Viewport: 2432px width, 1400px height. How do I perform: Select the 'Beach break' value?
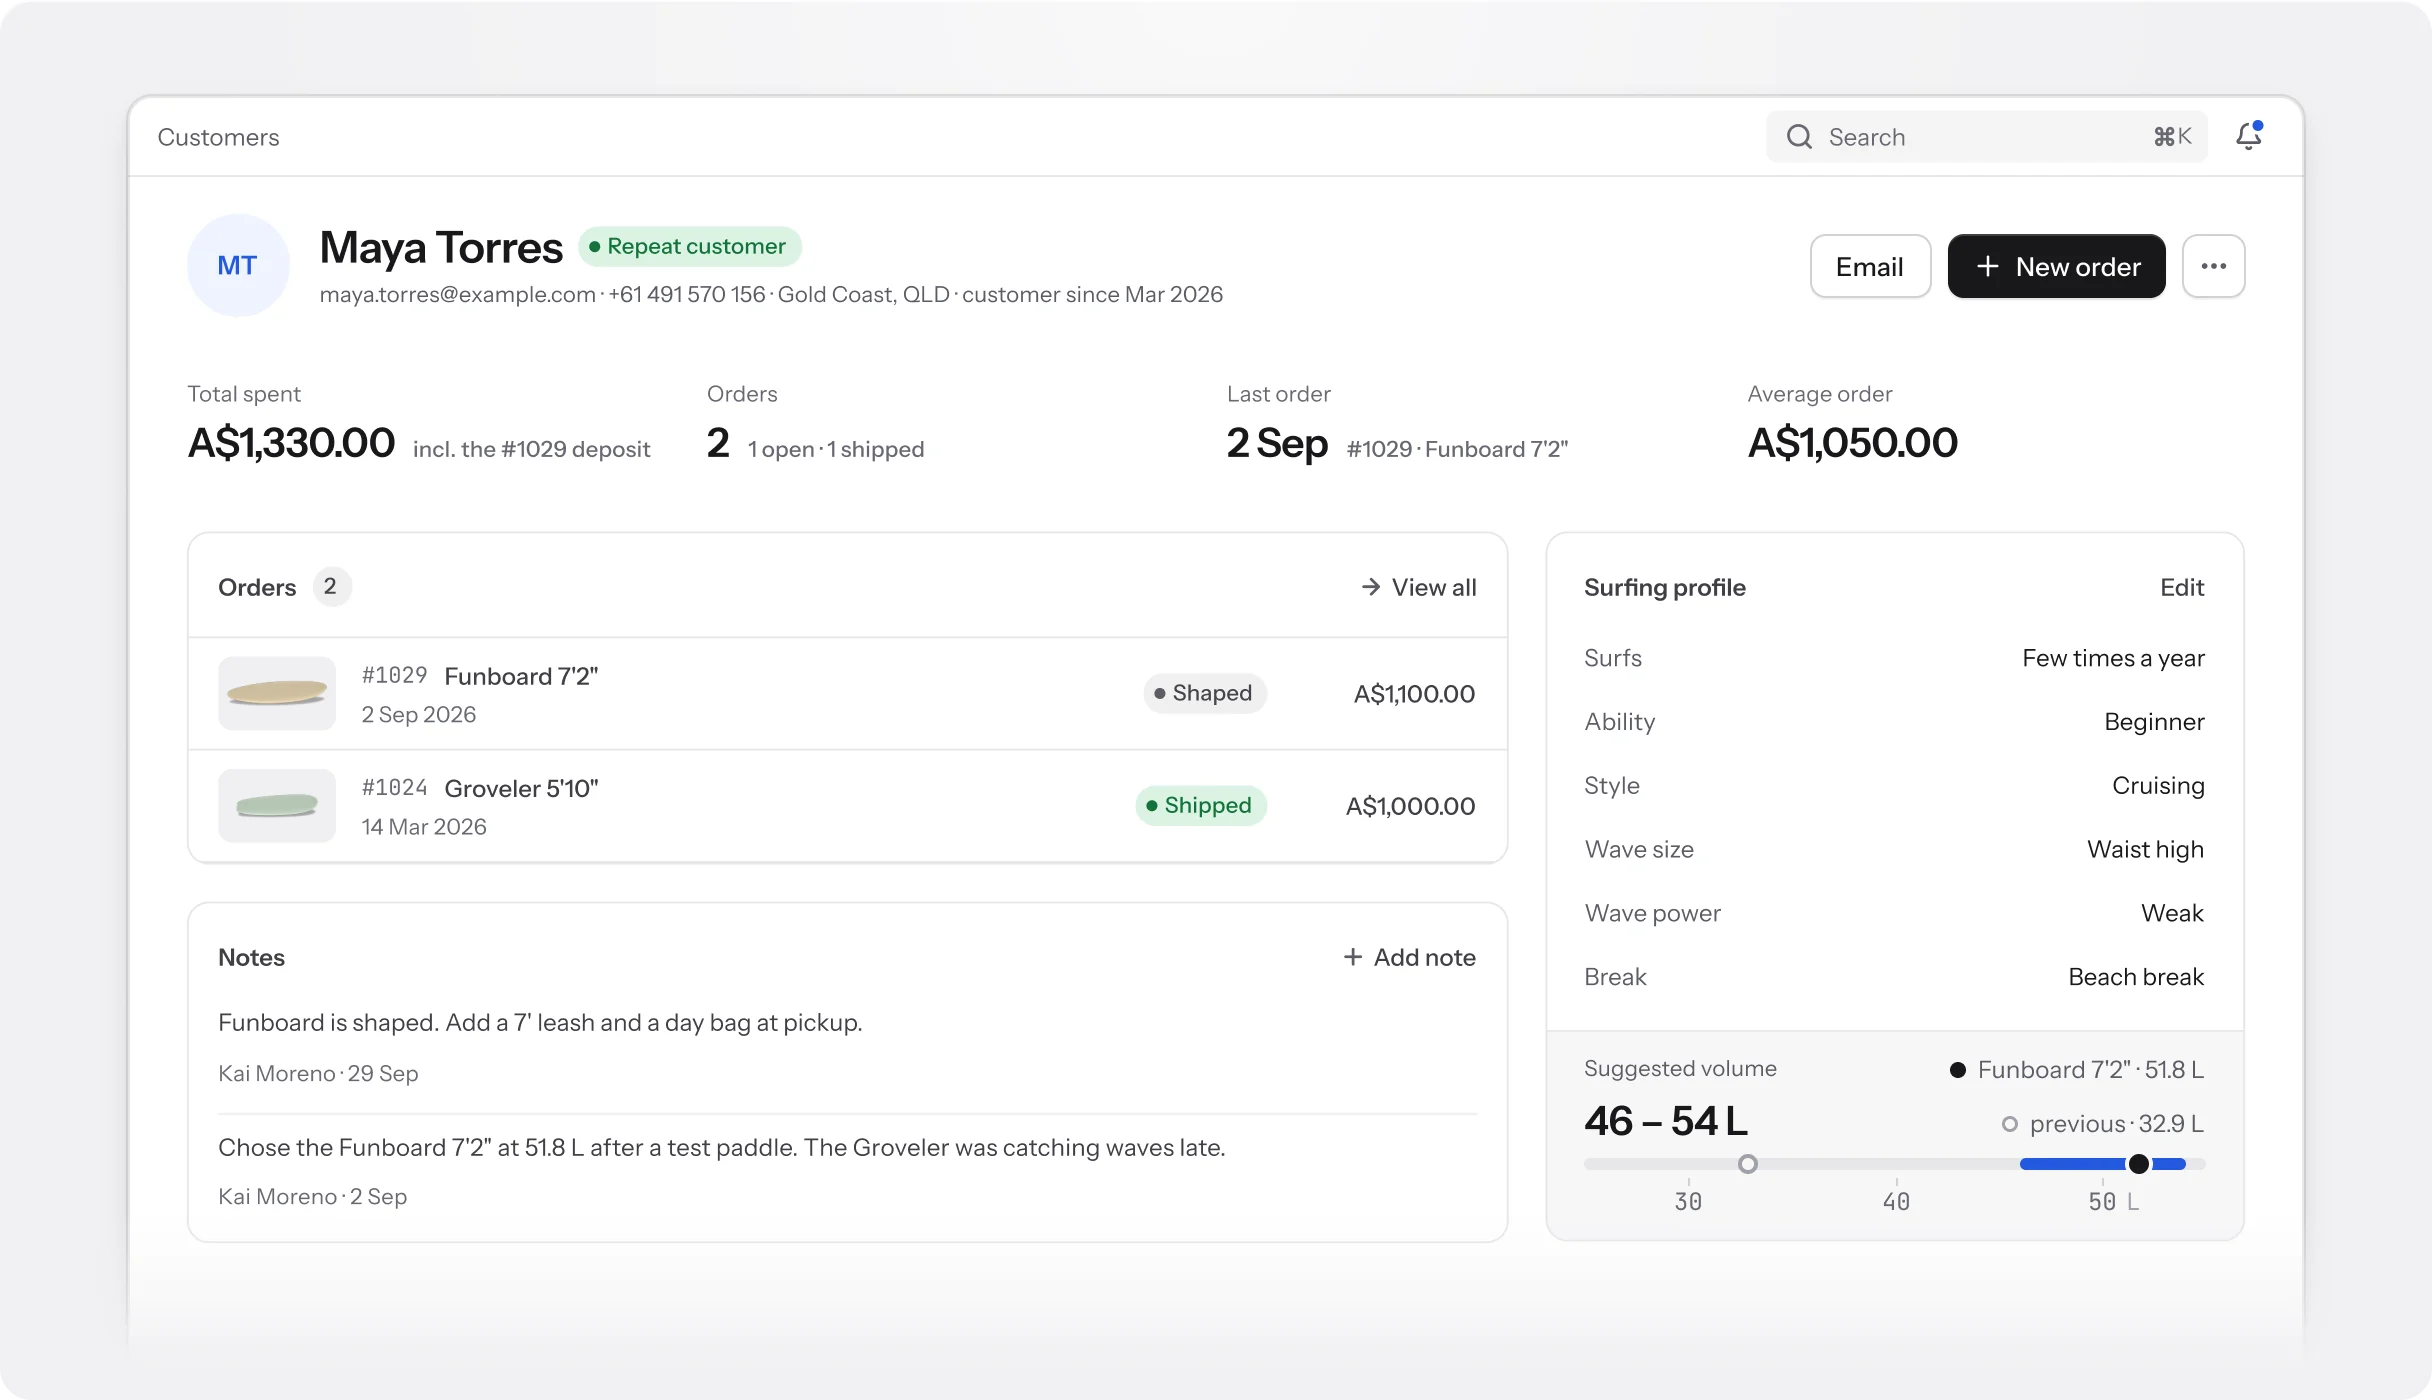pos(2136,977)
